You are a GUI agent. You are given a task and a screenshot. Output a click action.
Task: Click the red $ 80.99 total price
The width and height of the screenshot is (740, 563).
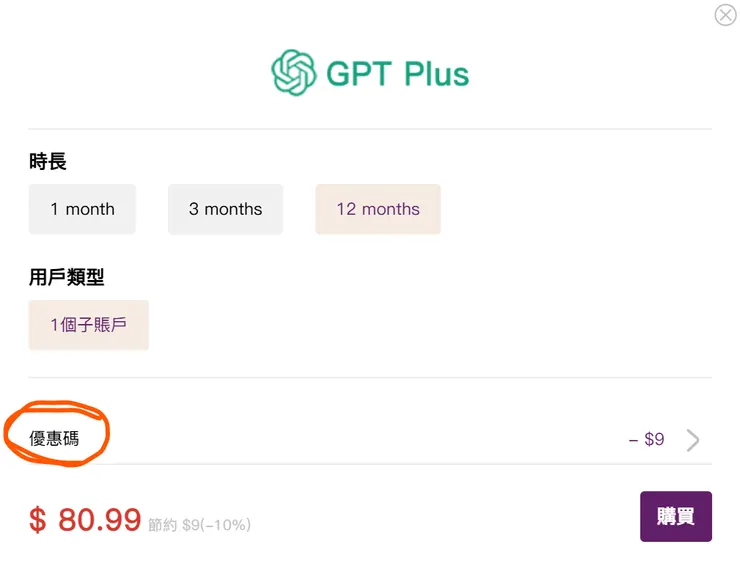(85, 519)
